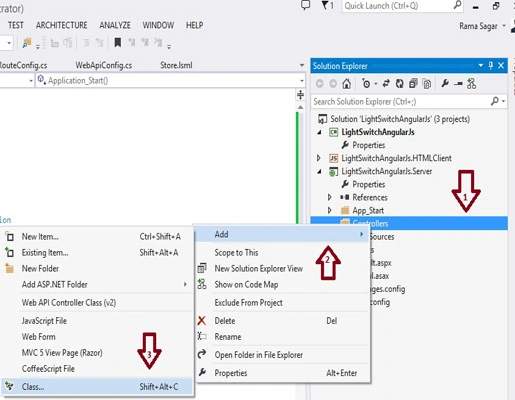515x400 pixels.
Task: Open the TEST menu
Action: click(x=16, y=25)
